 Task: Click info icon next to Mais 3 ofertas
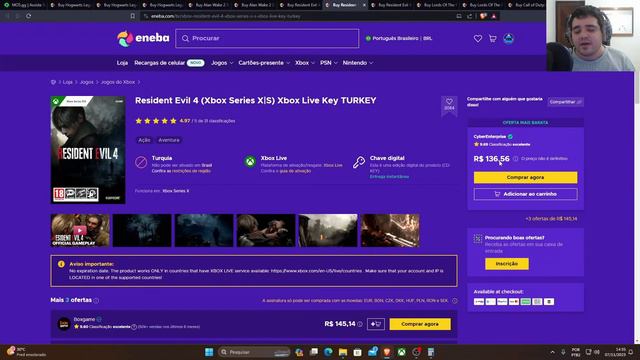96,300
